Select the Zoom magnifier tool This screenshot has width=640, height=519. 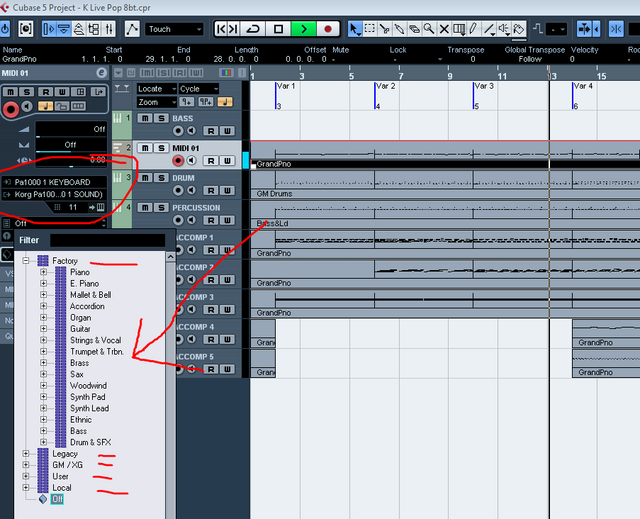(x=429, y=29)
